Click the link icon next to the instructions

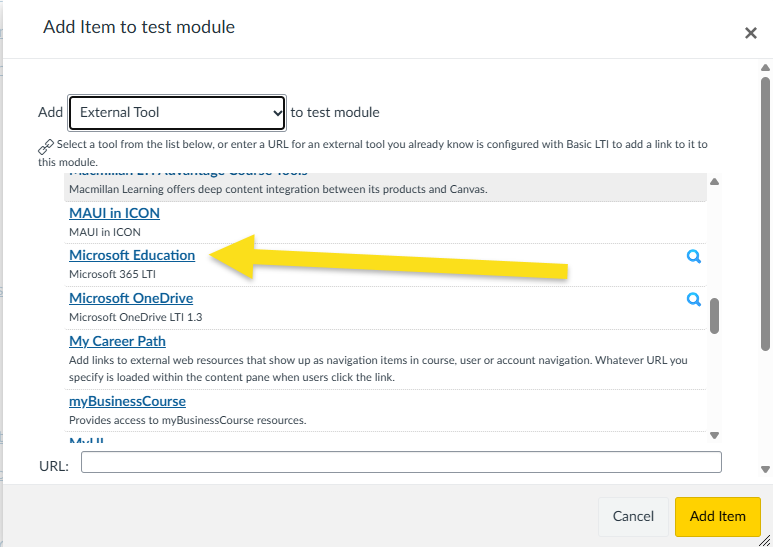tap(46, 146)
